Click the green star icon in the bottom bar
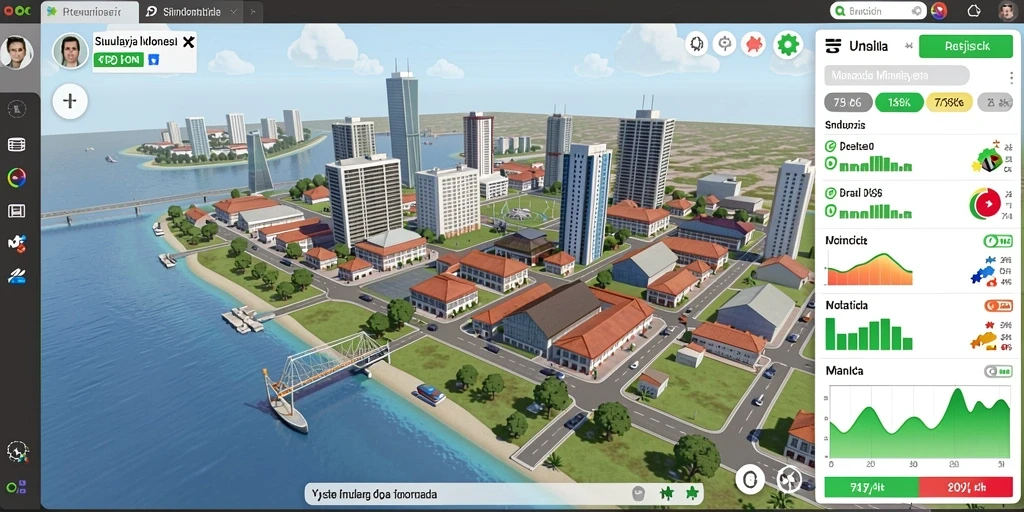1024x512 pixels. click(x=693, y=493)
